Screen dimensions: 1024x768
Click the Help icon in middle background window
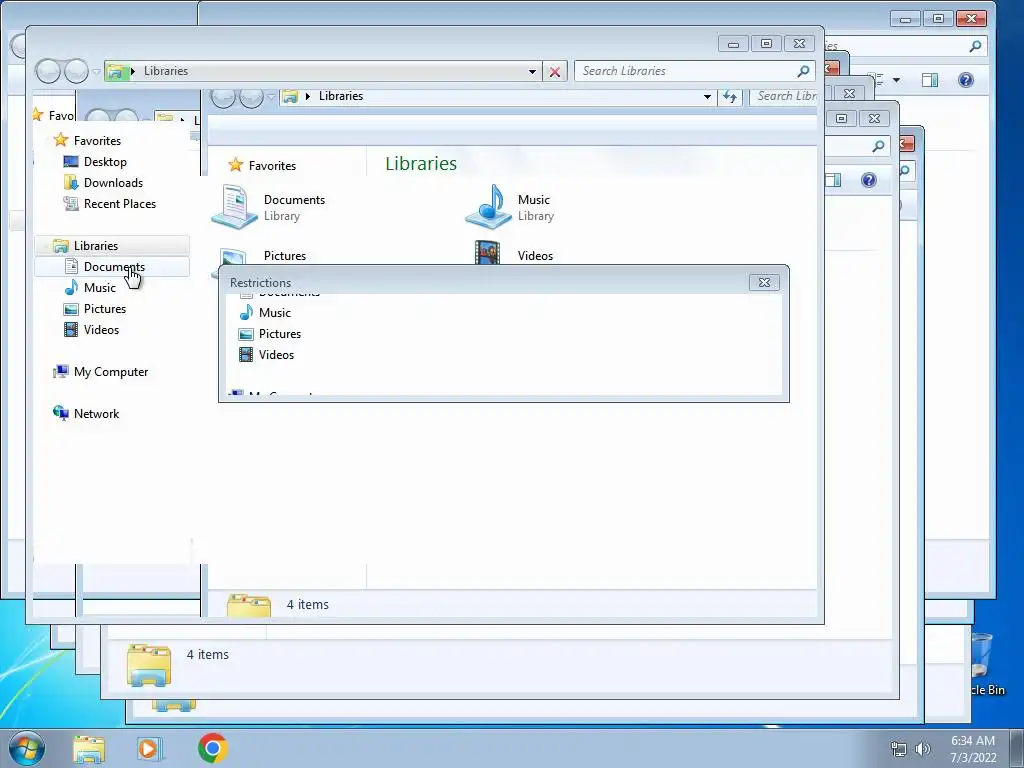869,180
